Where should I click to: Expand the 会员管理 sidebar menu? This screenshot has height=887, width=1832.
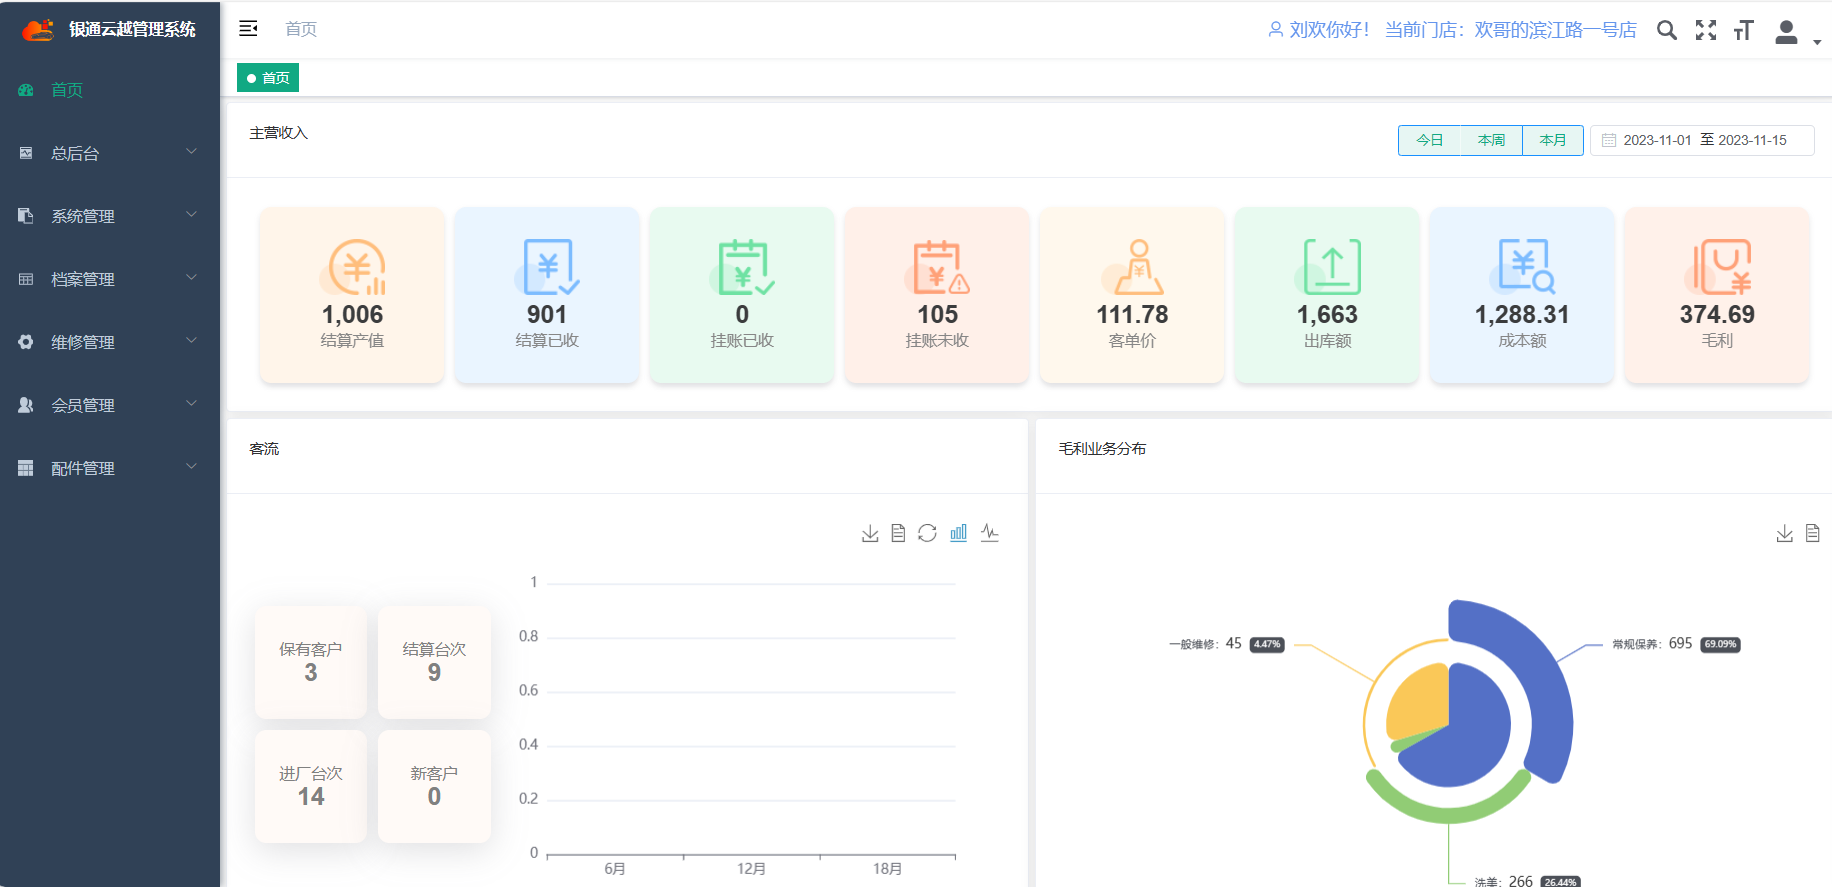pyautogui.click(x=110, y=405)
